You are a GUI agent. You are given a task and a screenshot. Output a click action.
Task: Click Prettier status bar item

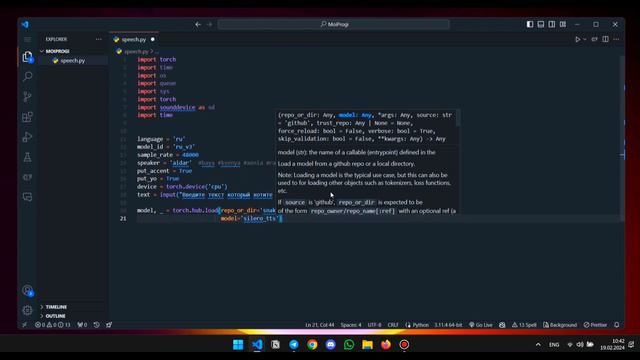[596, 325]
